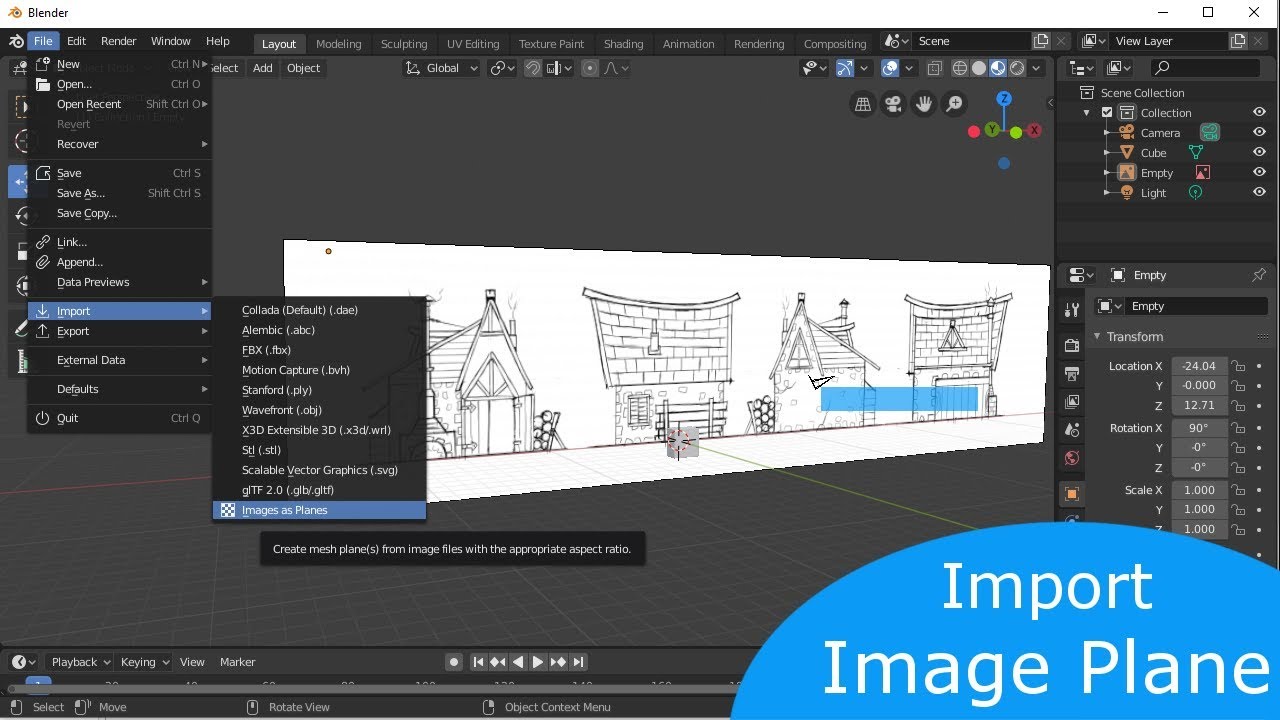Collapse the Transform panel
Screen dimensions: 1280x720
pyautogui.click(x=1097, y=337)
